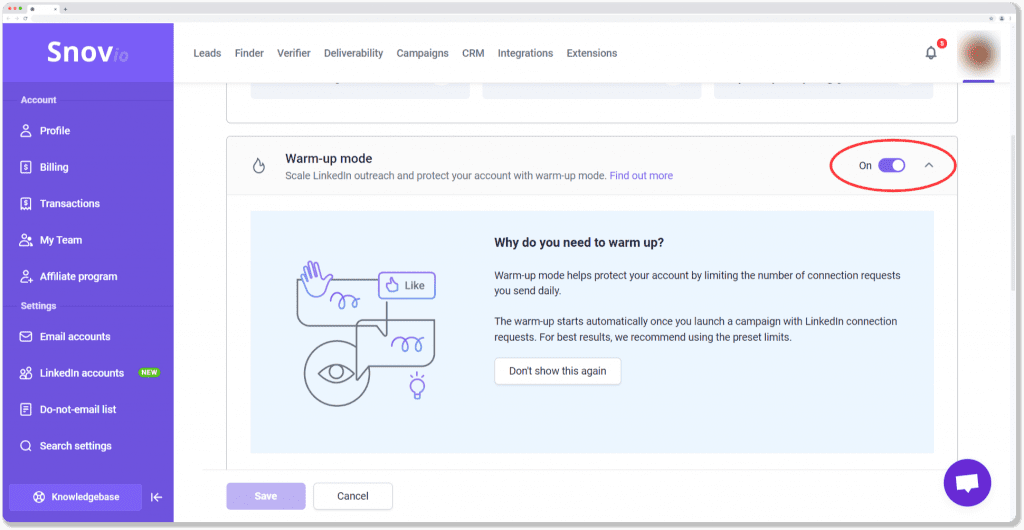1024x530 pixels.
Task: Collapse the sidebar with arrow icon
Action: tap(156, 497)
